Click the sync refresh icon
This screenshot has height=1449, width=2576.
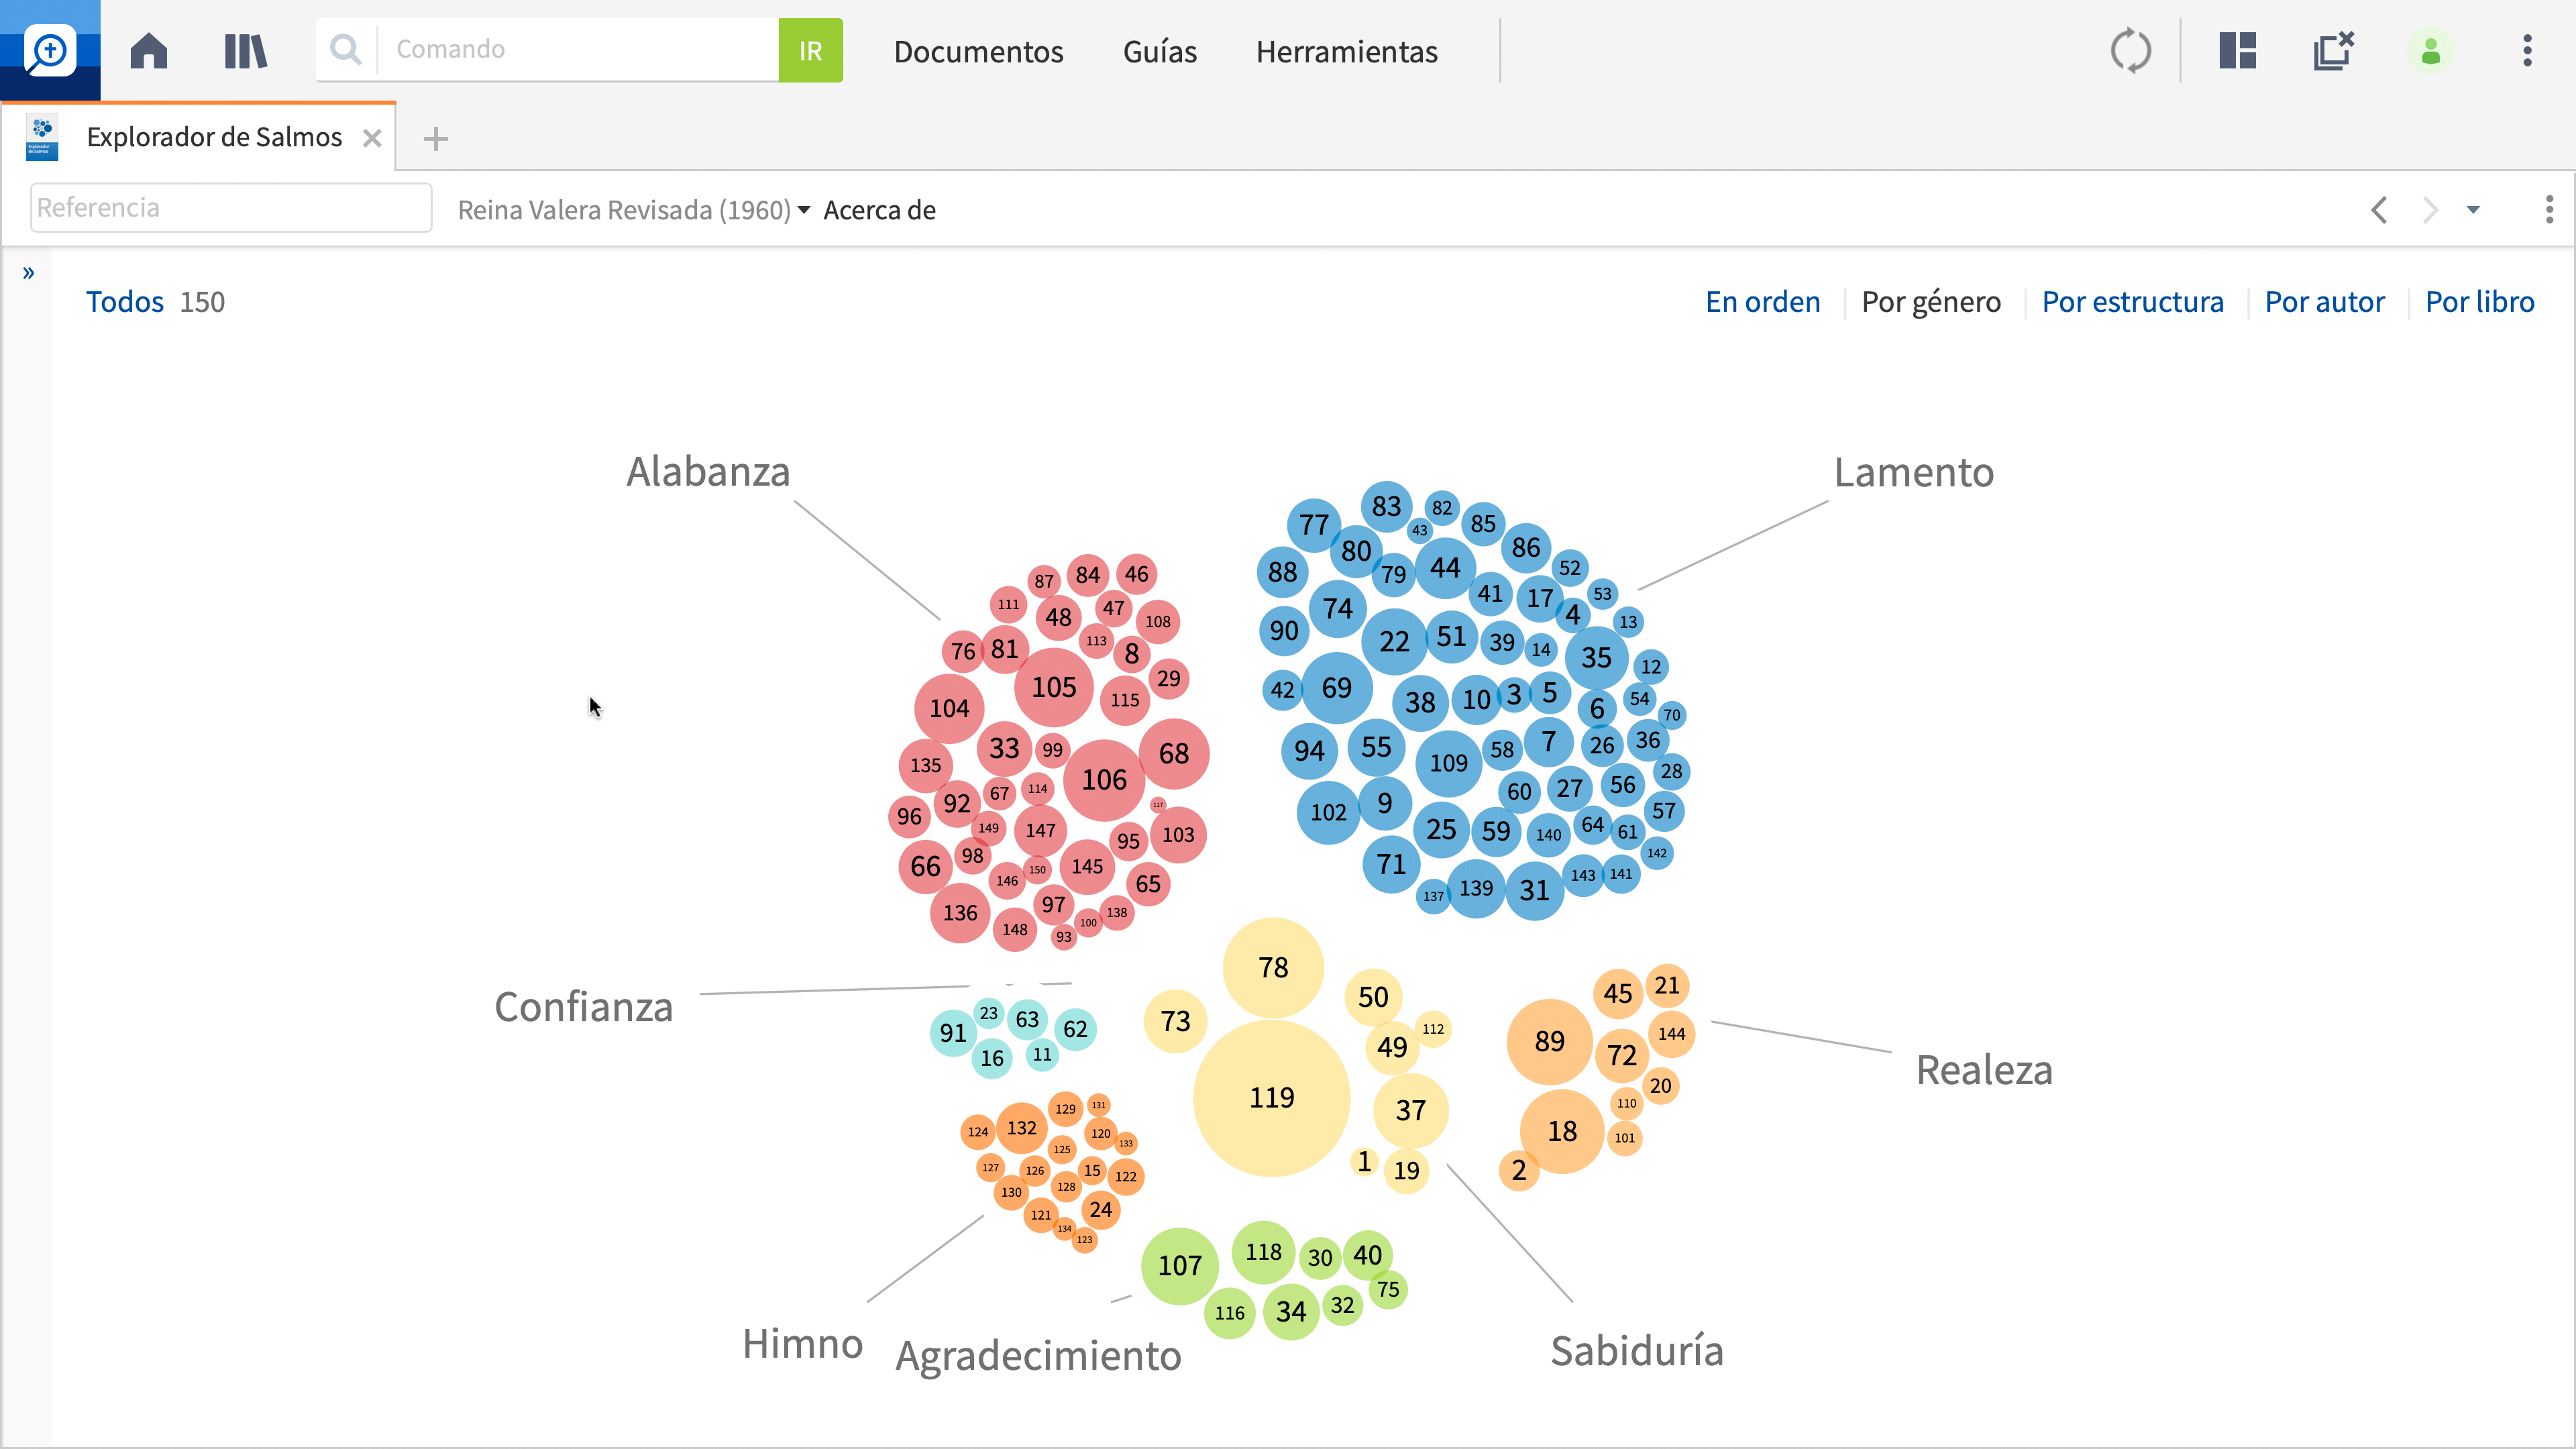tap(2131, 51)
